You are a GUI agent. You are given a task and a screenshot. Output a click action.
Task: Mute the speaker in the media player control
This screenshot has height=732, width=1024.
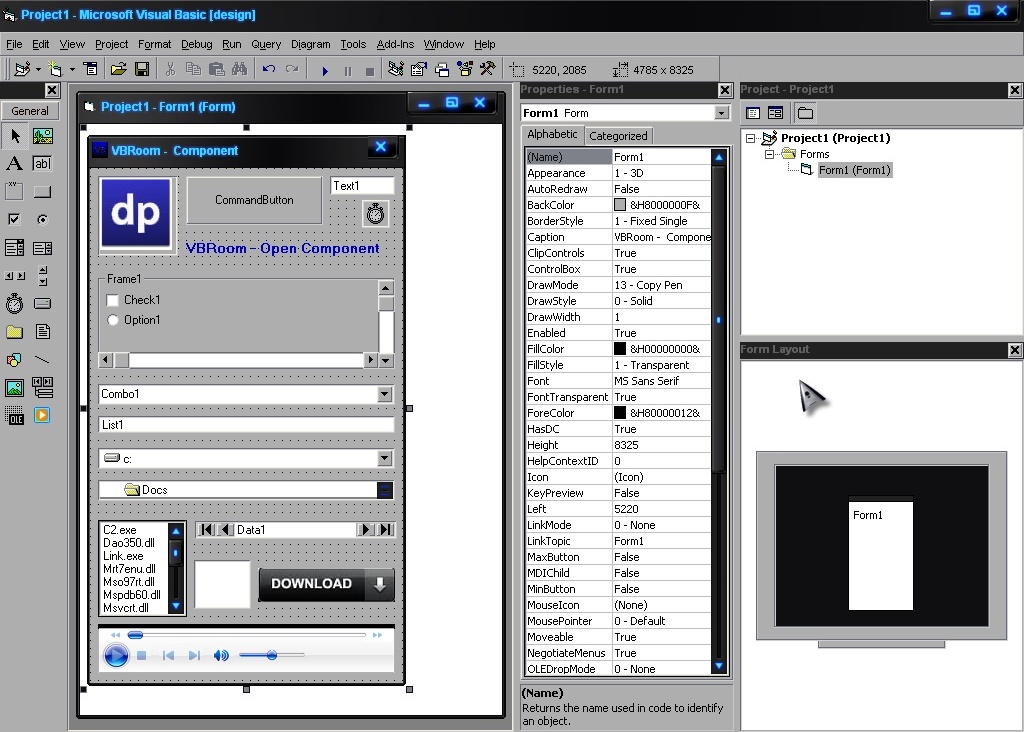click(220, 655)
